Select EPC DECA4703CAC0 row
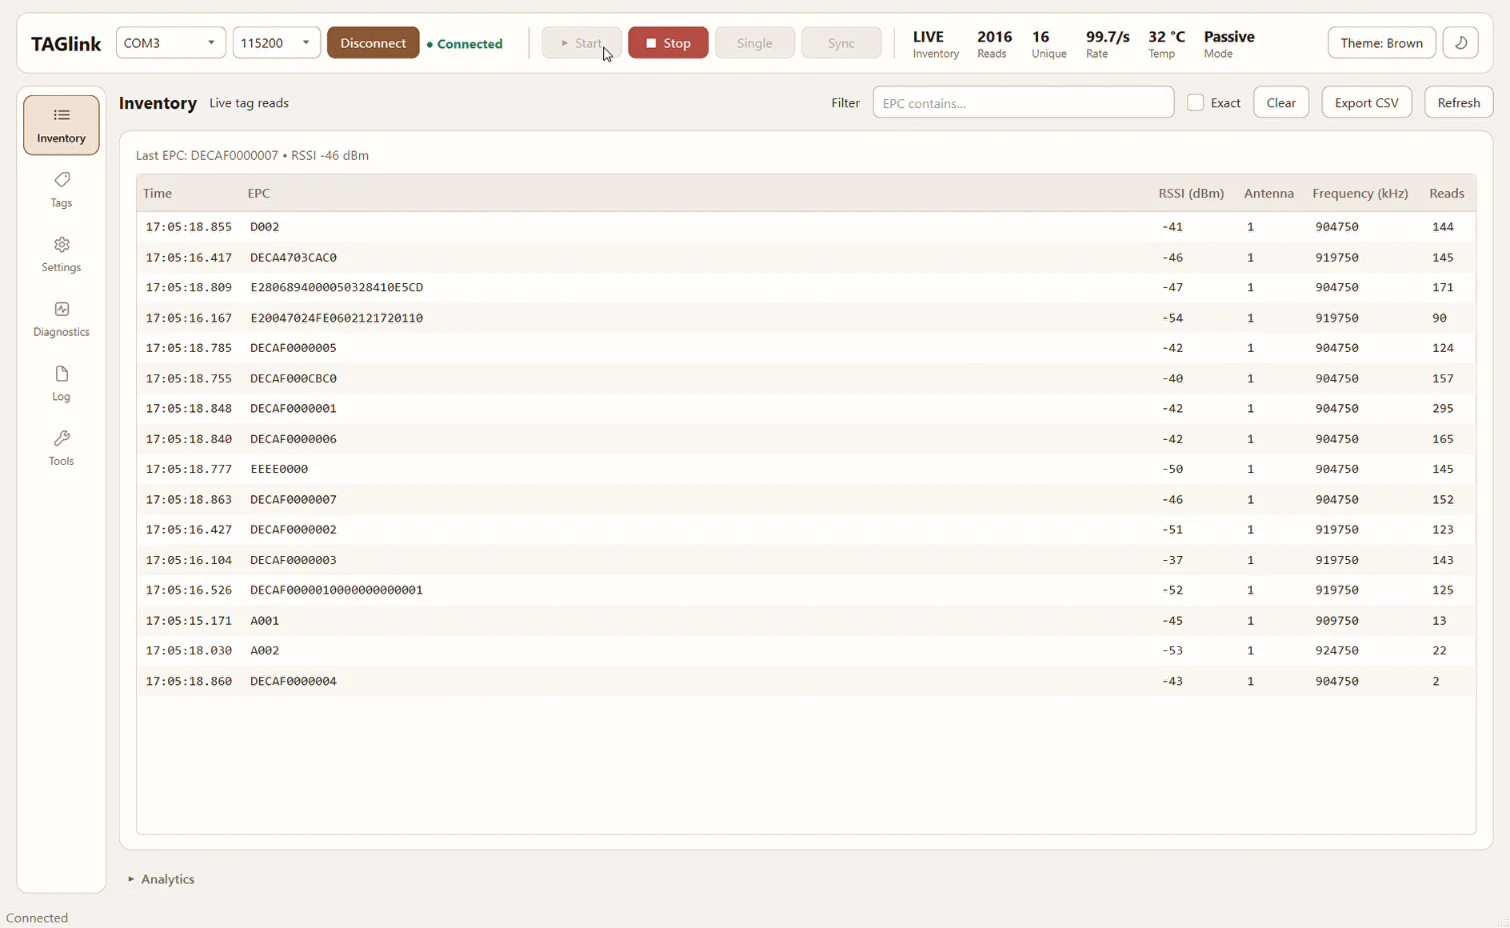 coord(806,257)
